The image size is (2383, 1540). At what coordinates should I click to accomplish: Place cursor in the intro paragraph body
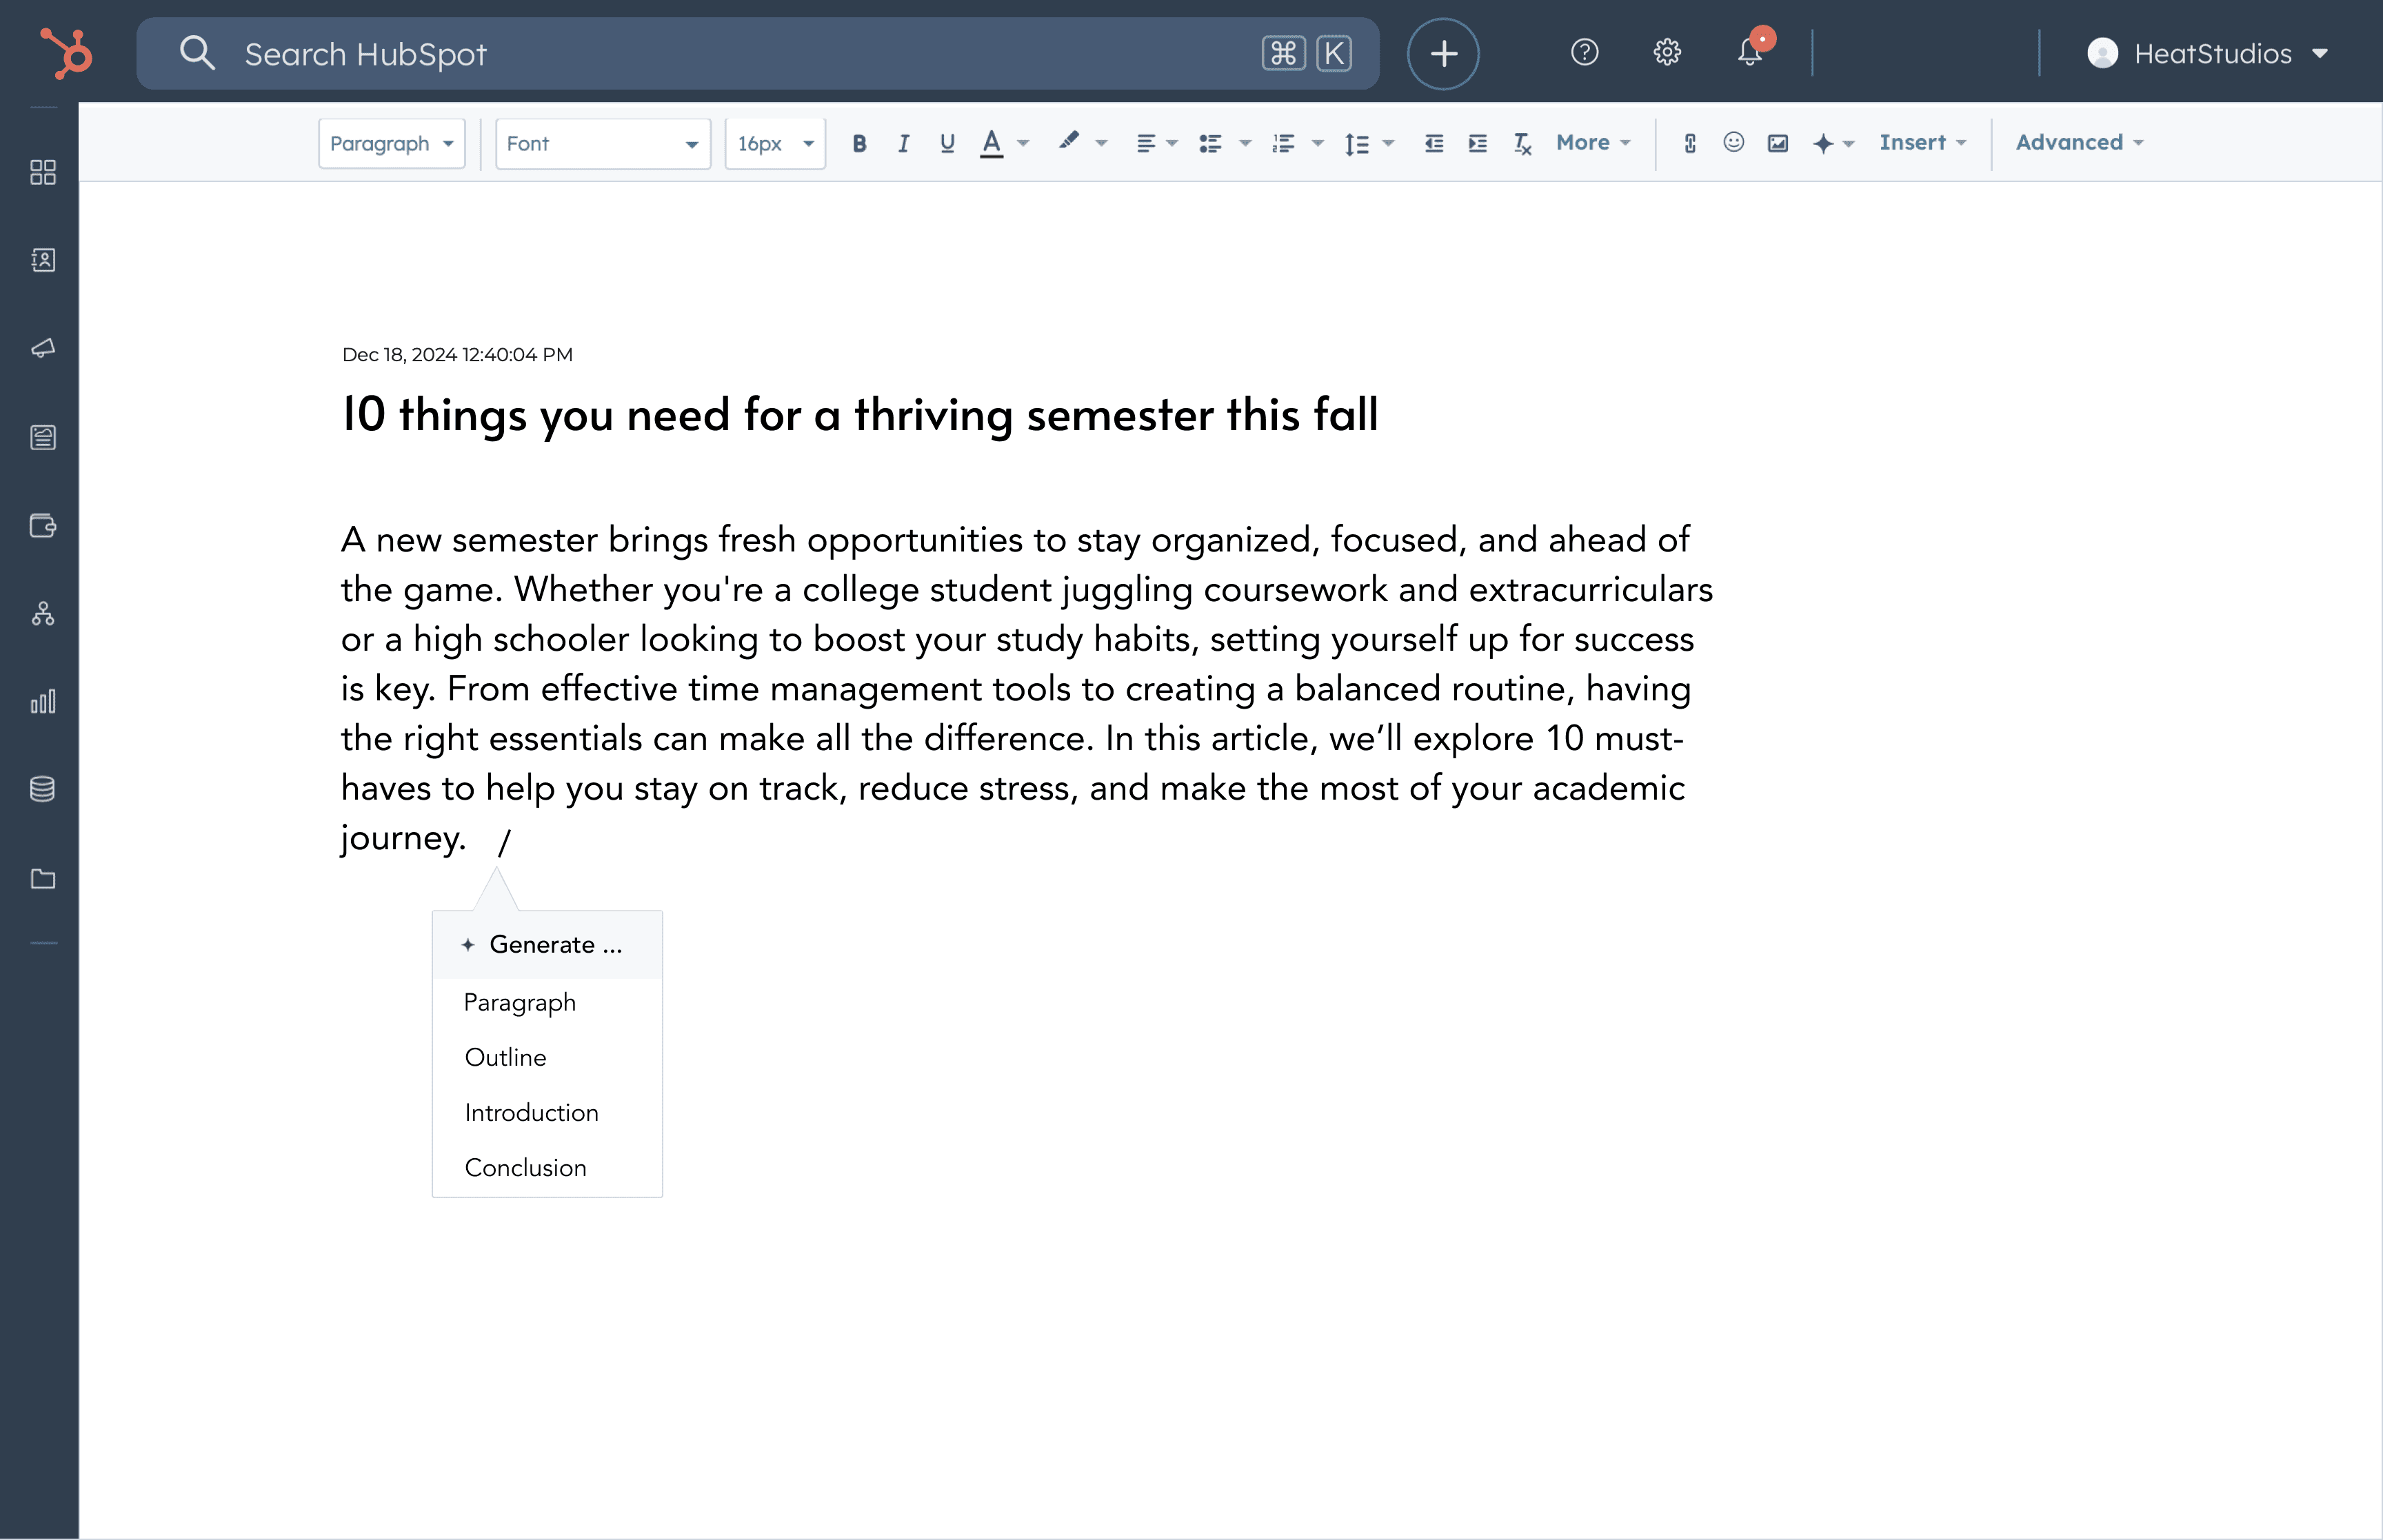point(1027,688)
